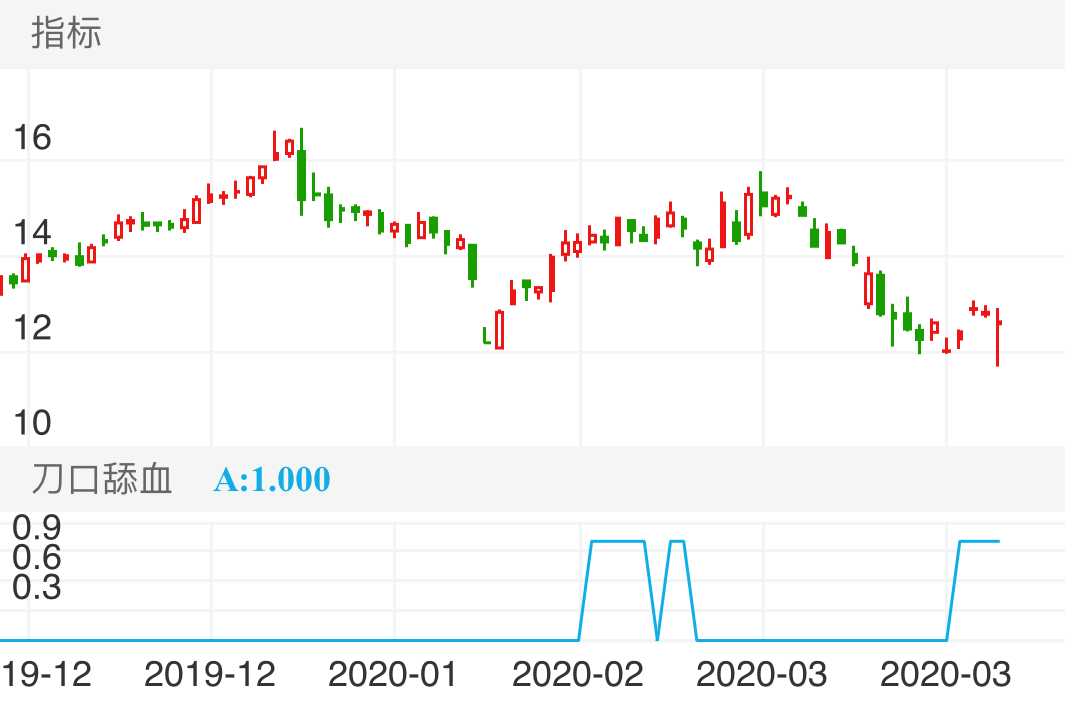The width and height of the screenshot is (1065, 708).
Task: Select the 2019-12 date label on time axis
Action: [x=209, y=674]
